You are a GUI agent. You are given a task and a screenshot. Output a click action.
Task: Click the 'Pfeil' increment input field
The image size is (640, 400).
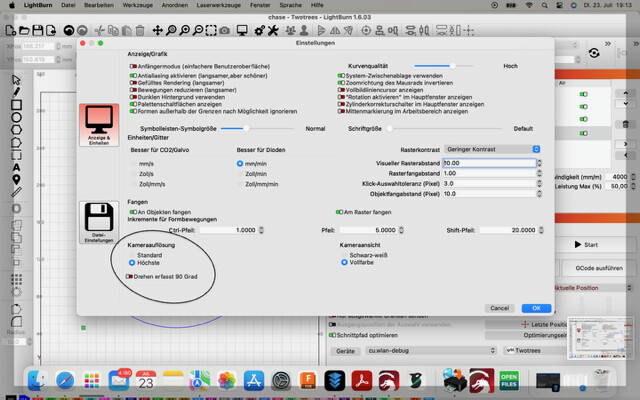point(368,230)
